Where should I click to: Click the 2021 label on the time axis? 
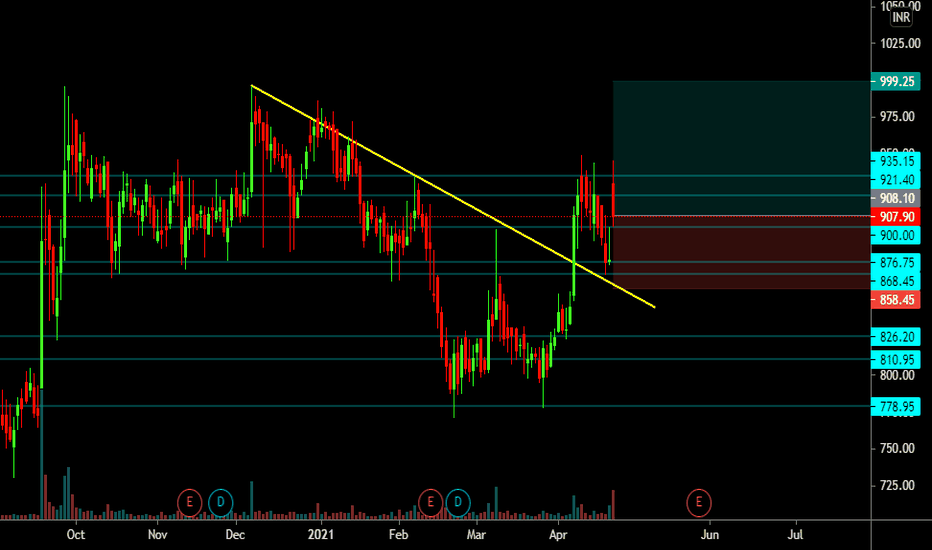point(321,535)
